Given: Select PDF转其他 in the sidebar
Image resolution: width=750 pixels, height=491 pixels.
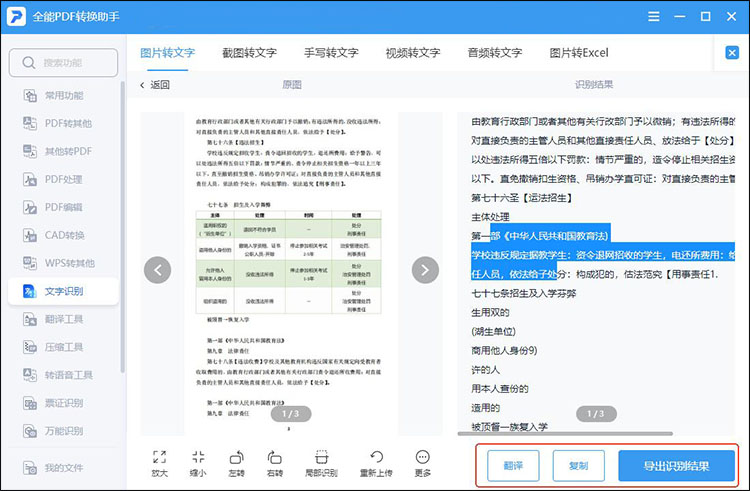Looking at the screenshot, I should (x=67, y=123).
